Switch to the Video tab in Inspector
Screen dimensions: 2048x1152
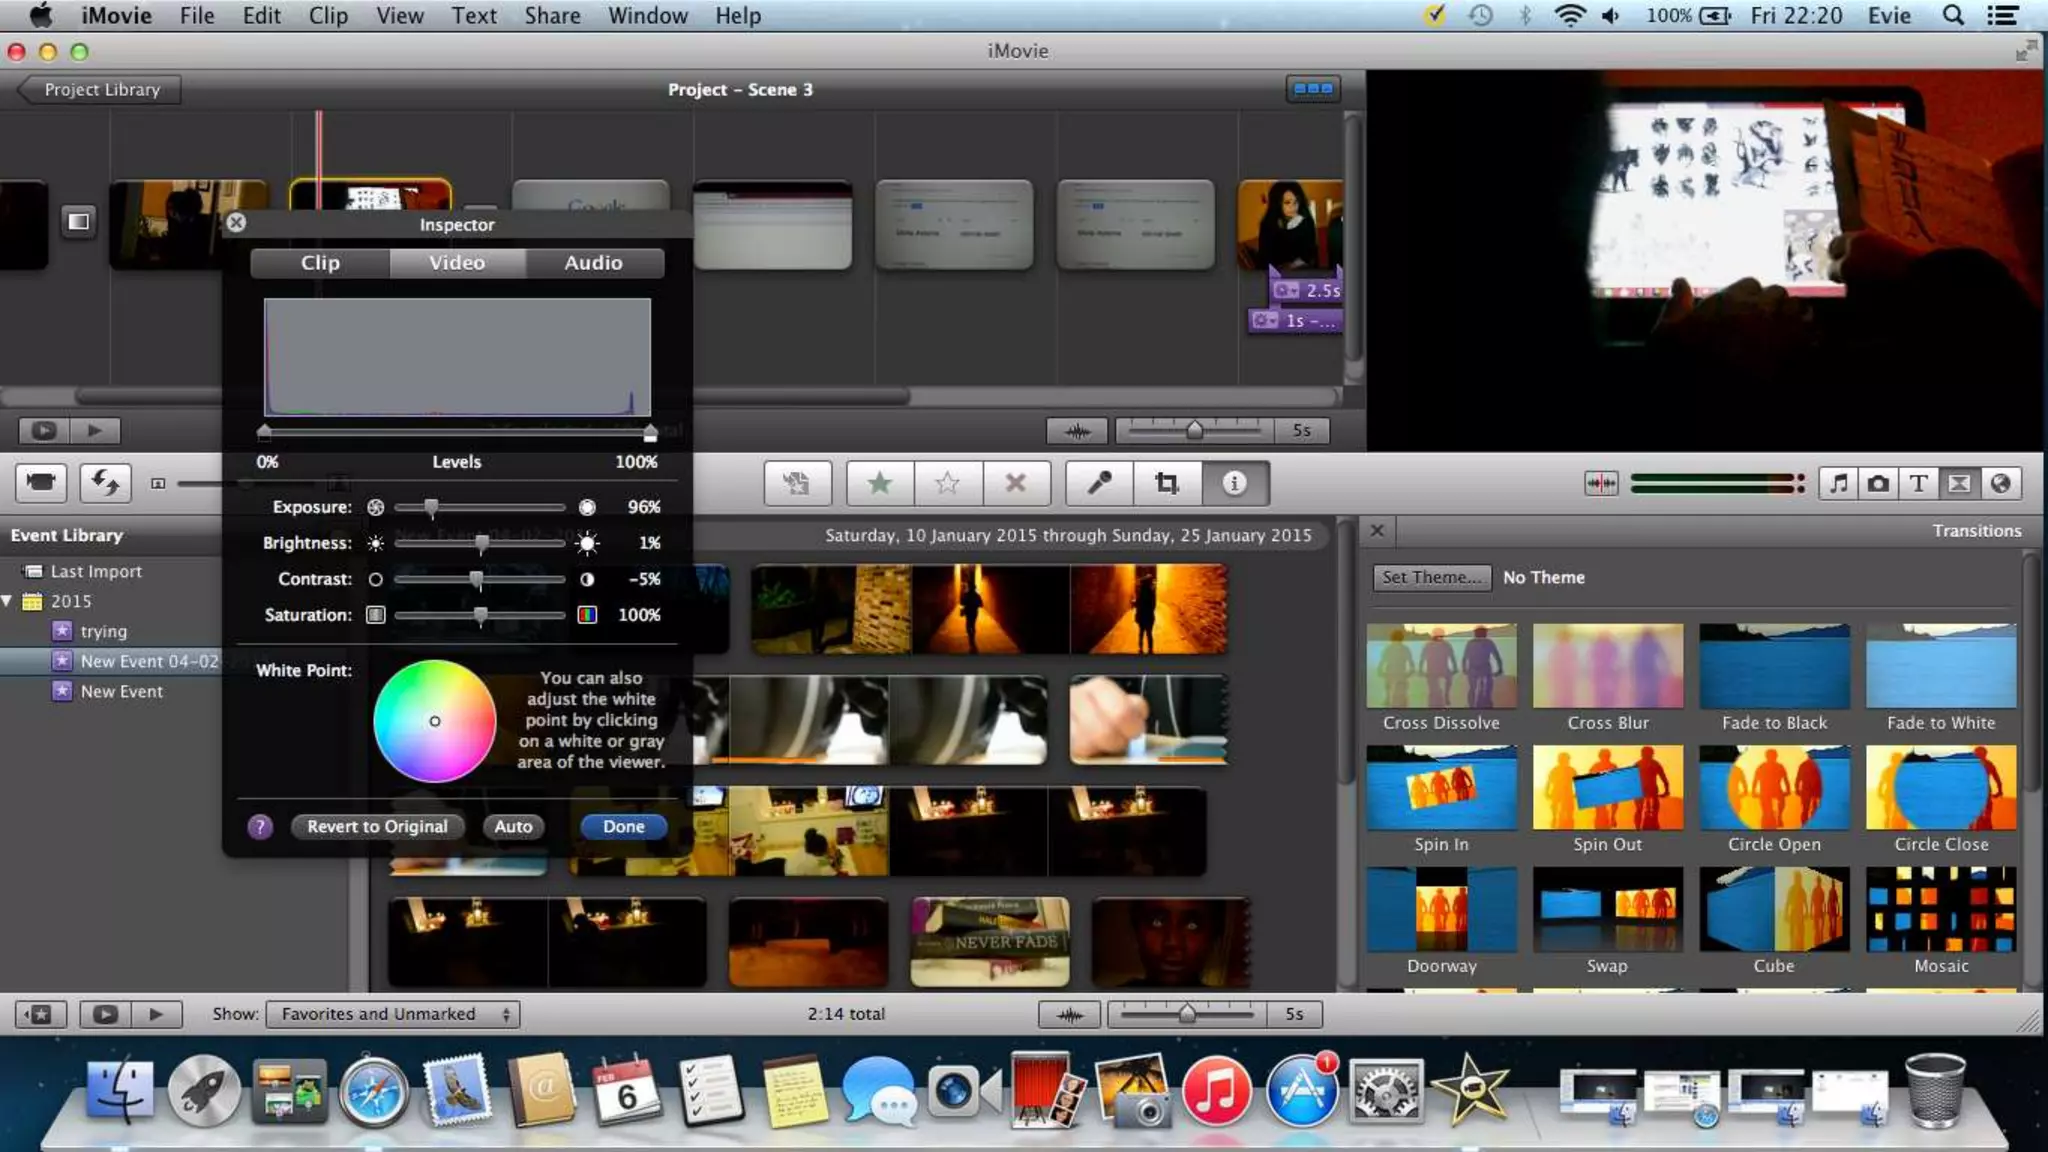[457, 263]
